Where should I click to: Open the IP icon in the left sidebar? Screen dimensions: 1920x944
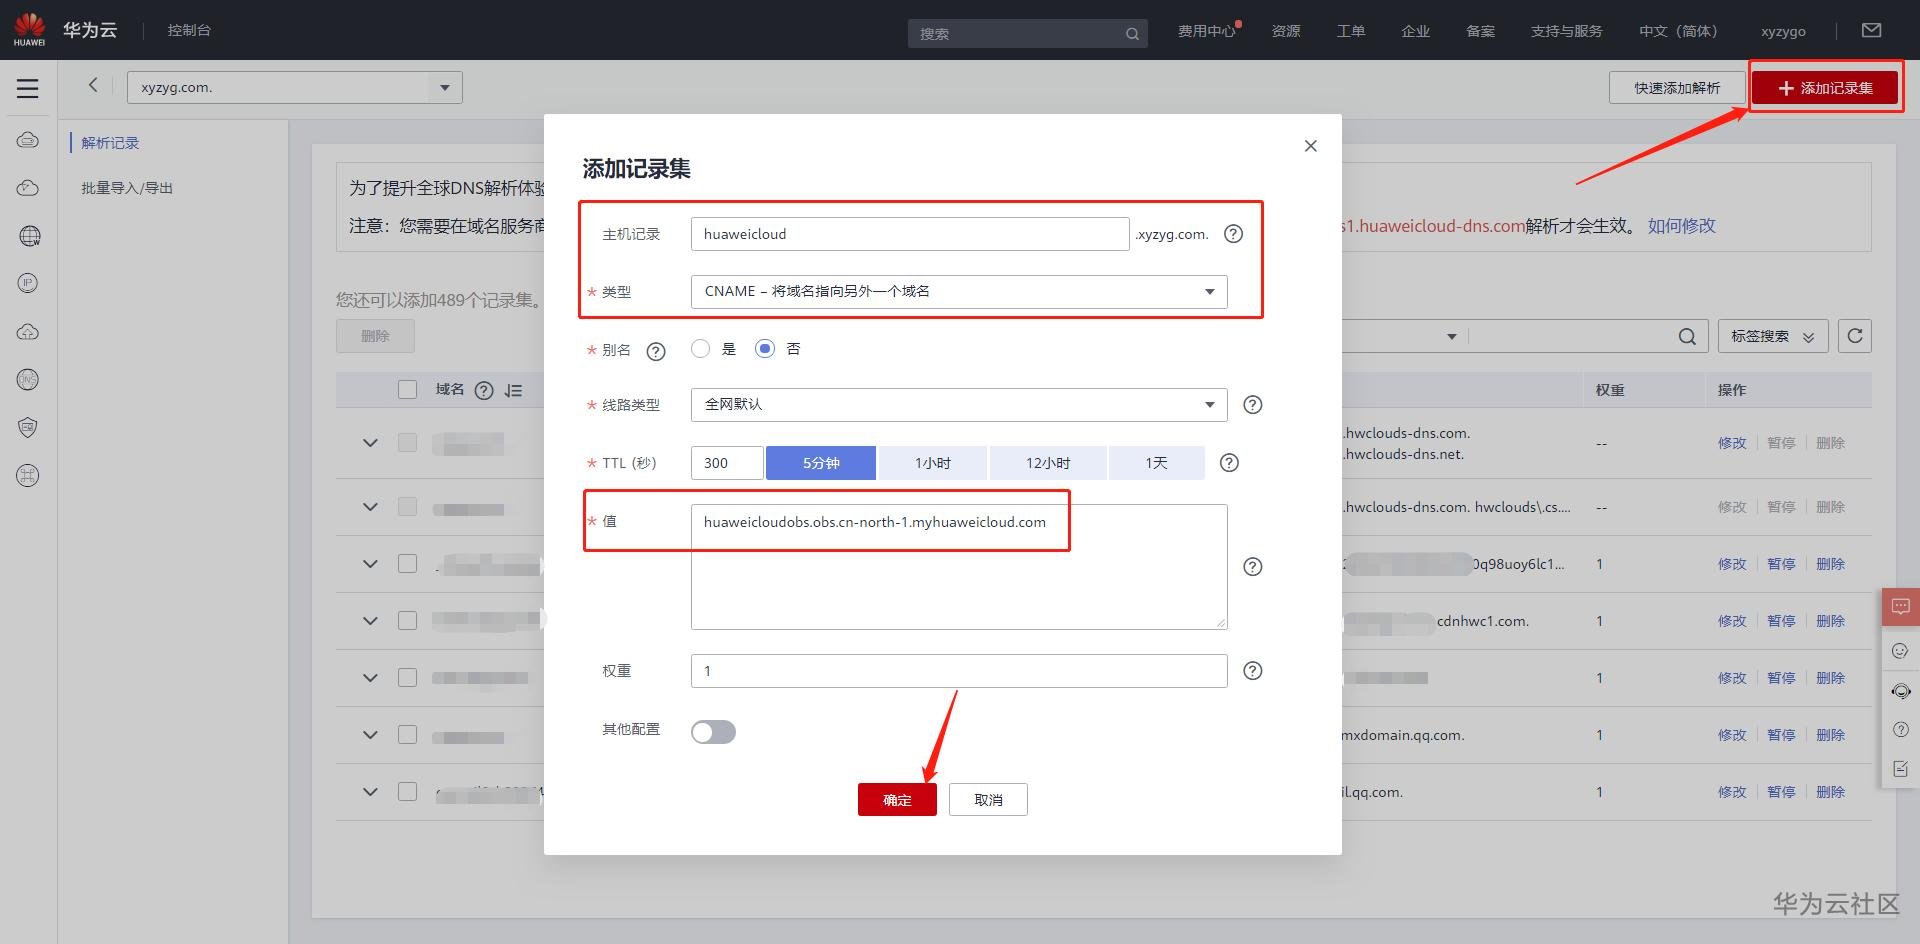[x=28, y=283]
